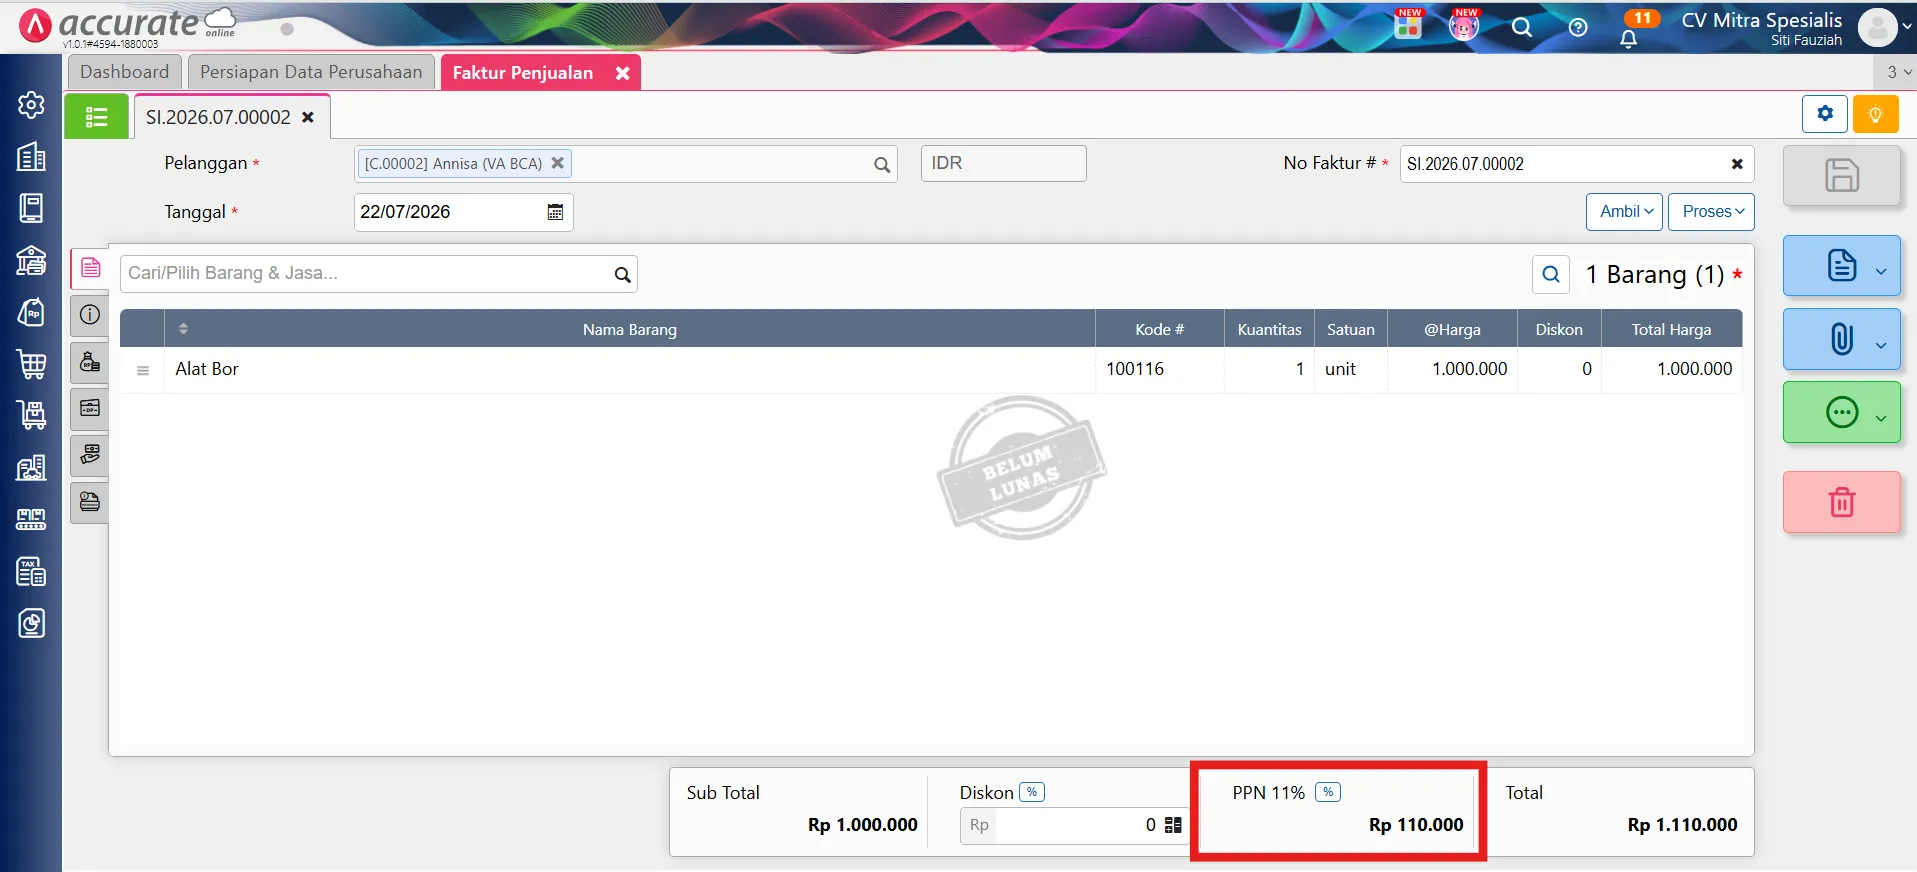Click the save invoice floppy disk icon
Screen dimensions: 1917x872
[x=1841, y=175]
